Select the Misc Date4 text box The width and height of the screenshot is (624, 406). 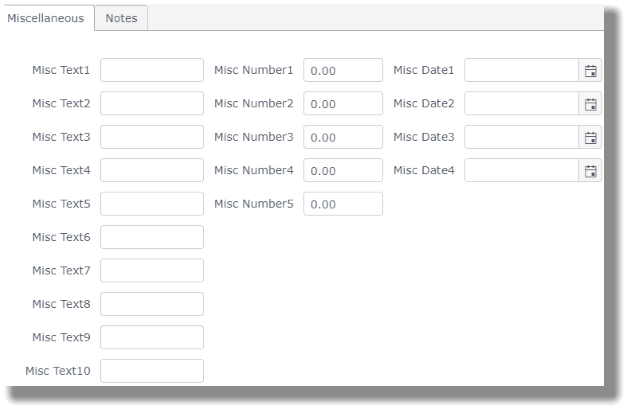pyautogui.click(x=521, y=170)
